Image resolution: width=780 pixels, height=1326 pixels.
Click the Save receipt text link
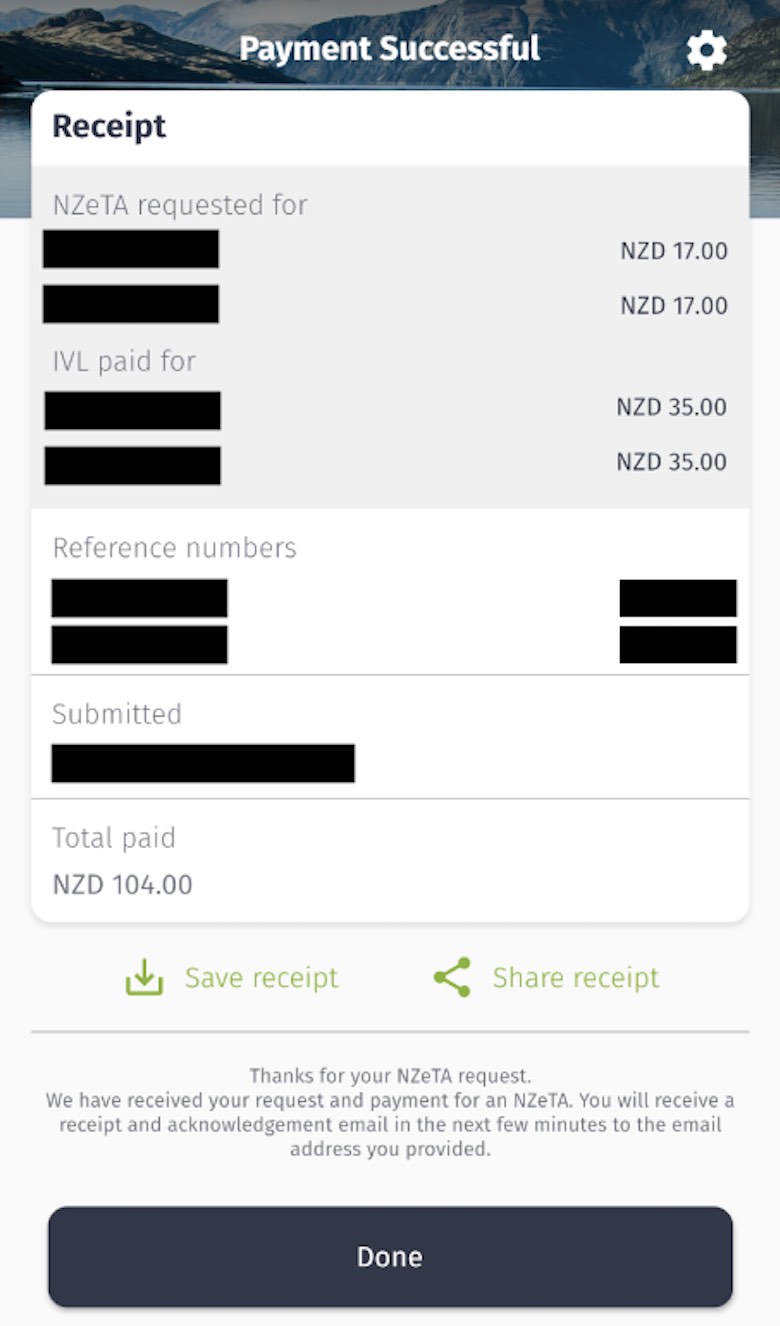click(x=261, y=977)
